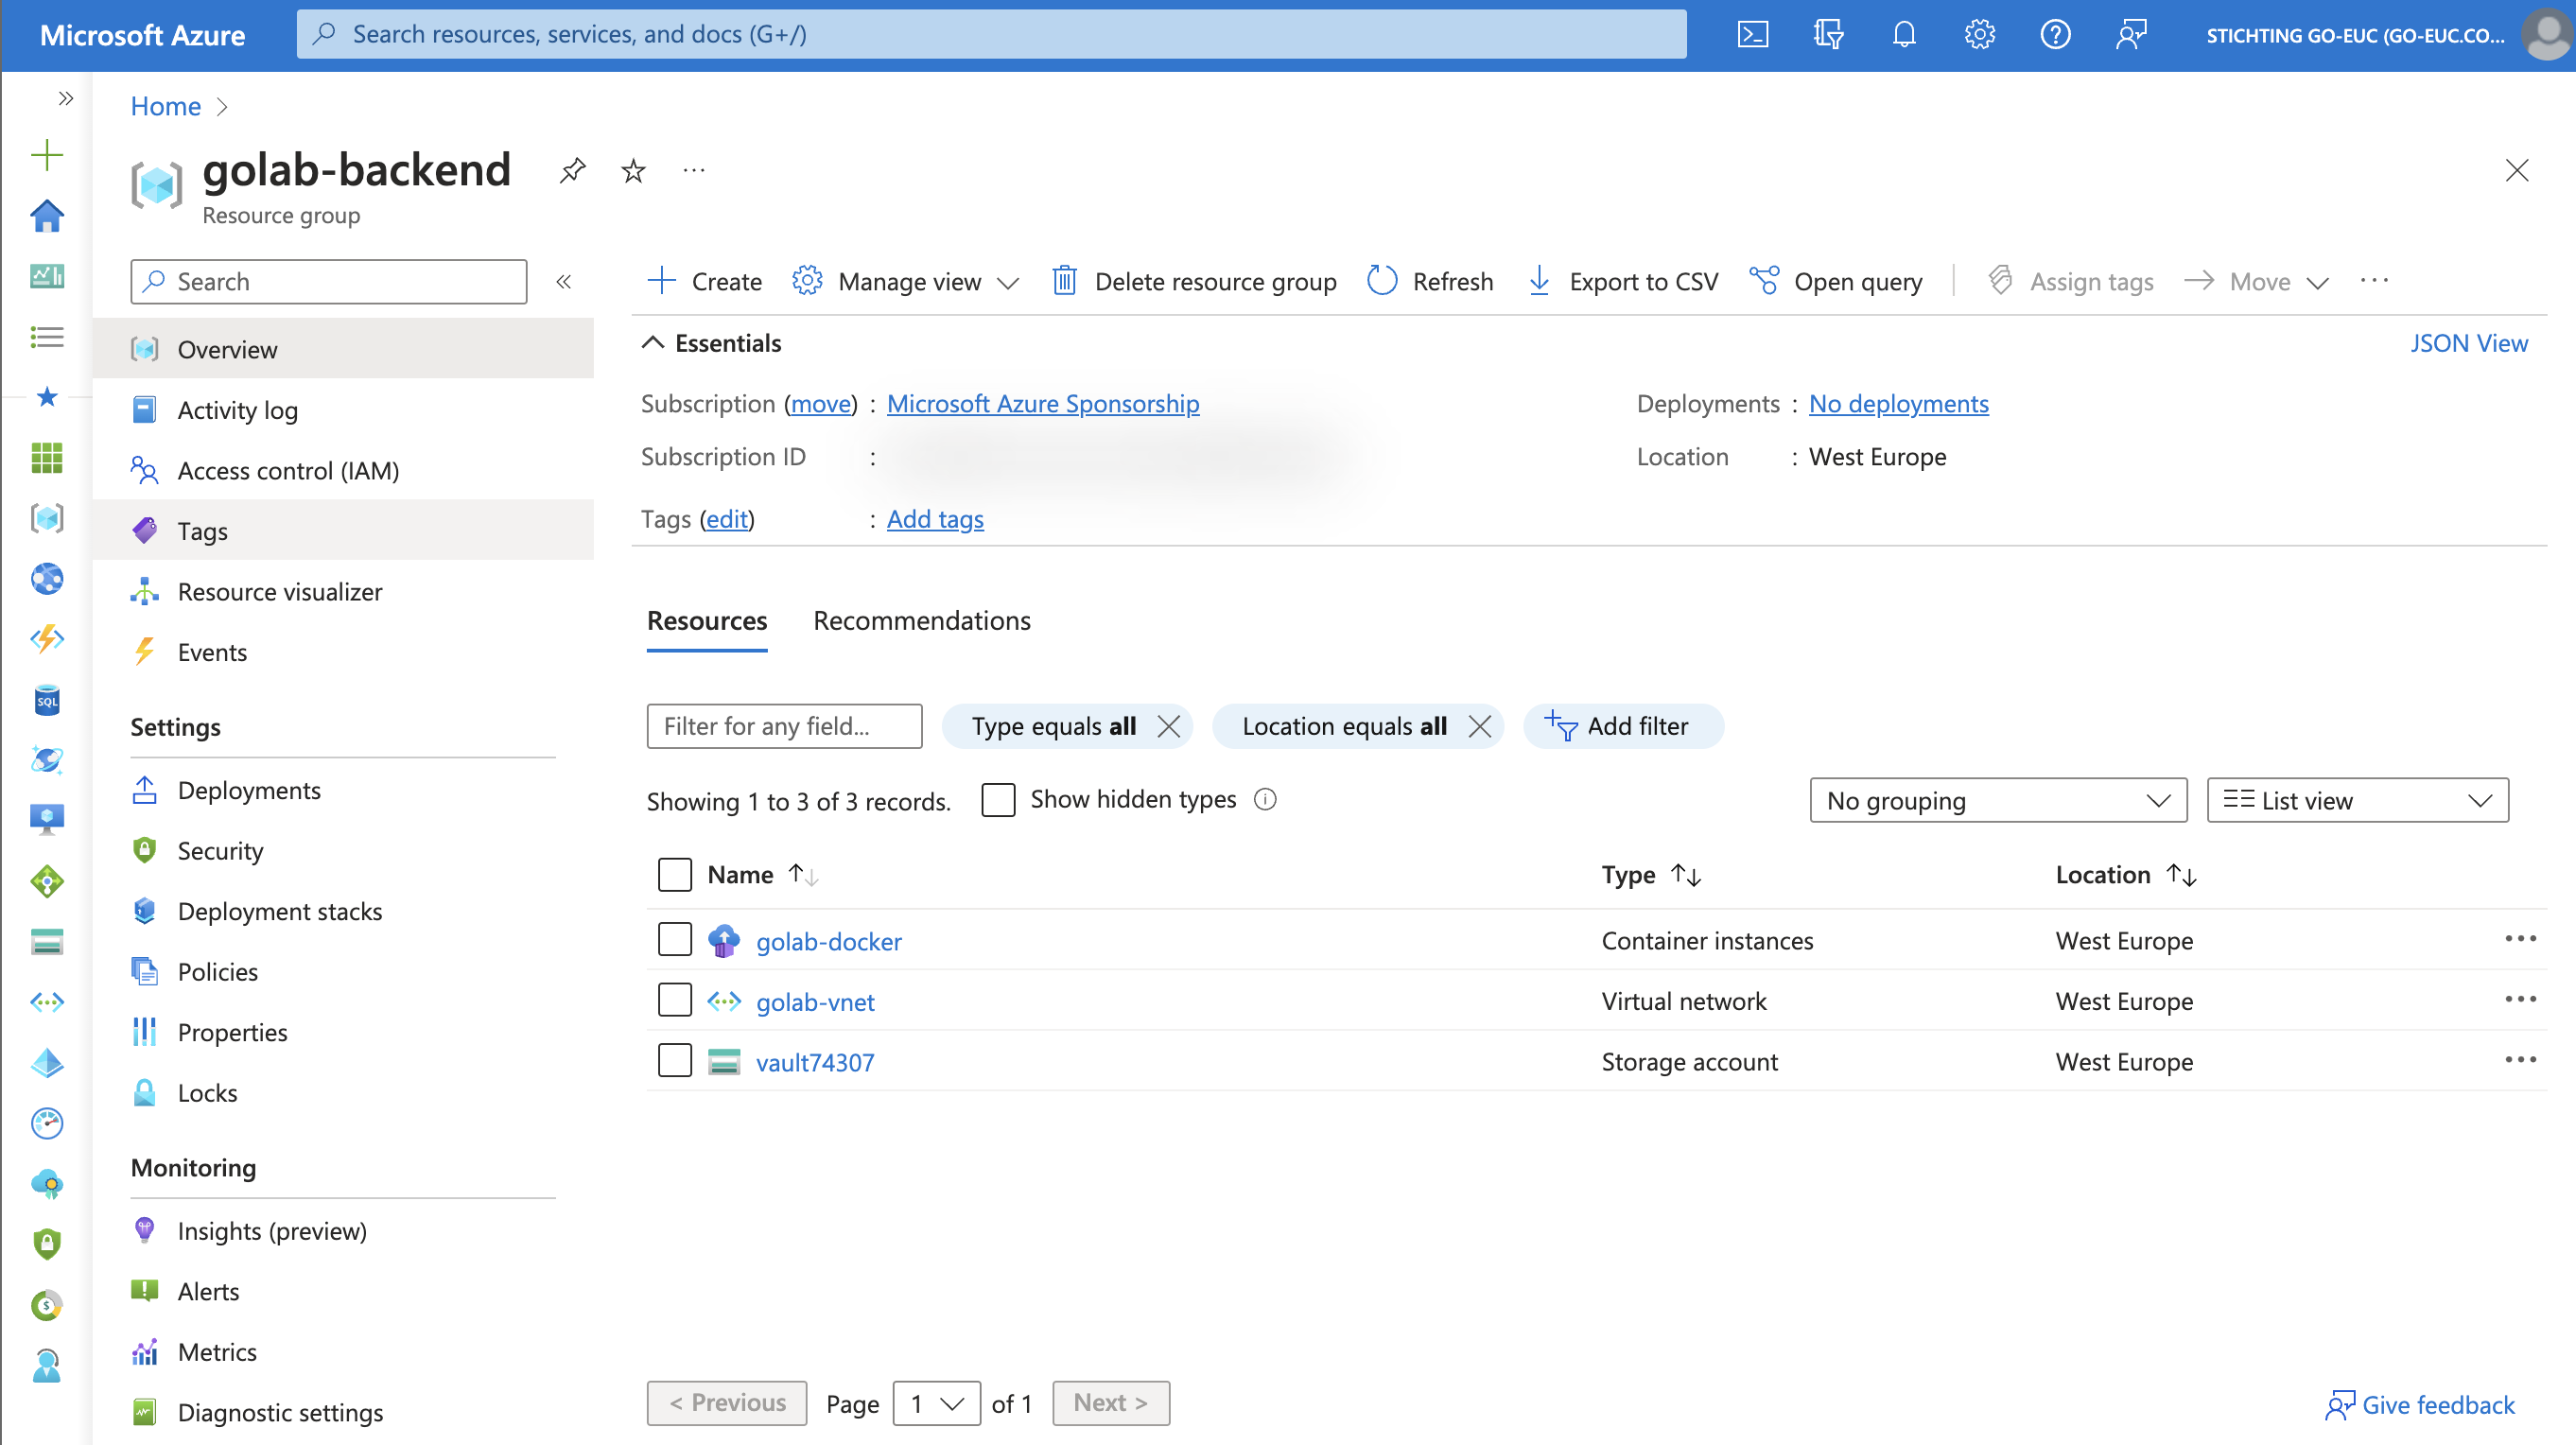2576x1445 pixels.
Task: Click the Activity log icon
Action: 145,409
